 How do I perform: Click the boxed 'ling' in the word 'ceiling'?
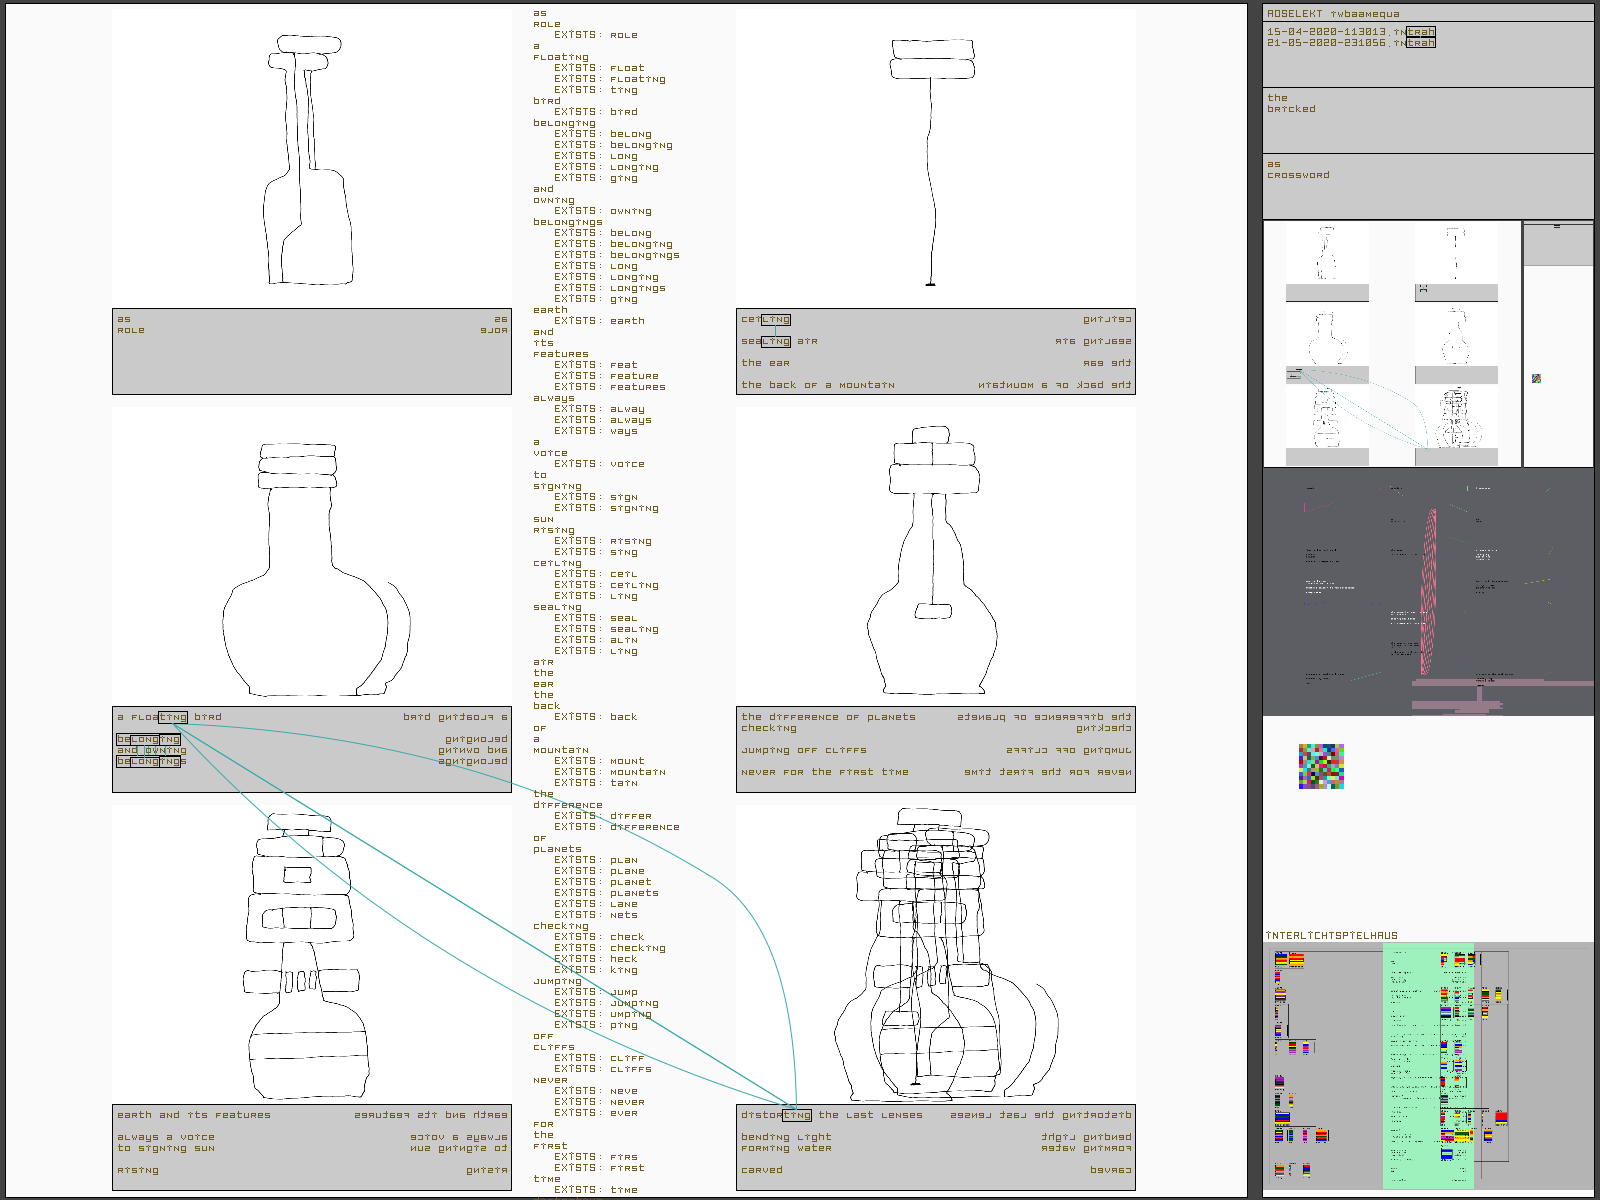point(776,320)
